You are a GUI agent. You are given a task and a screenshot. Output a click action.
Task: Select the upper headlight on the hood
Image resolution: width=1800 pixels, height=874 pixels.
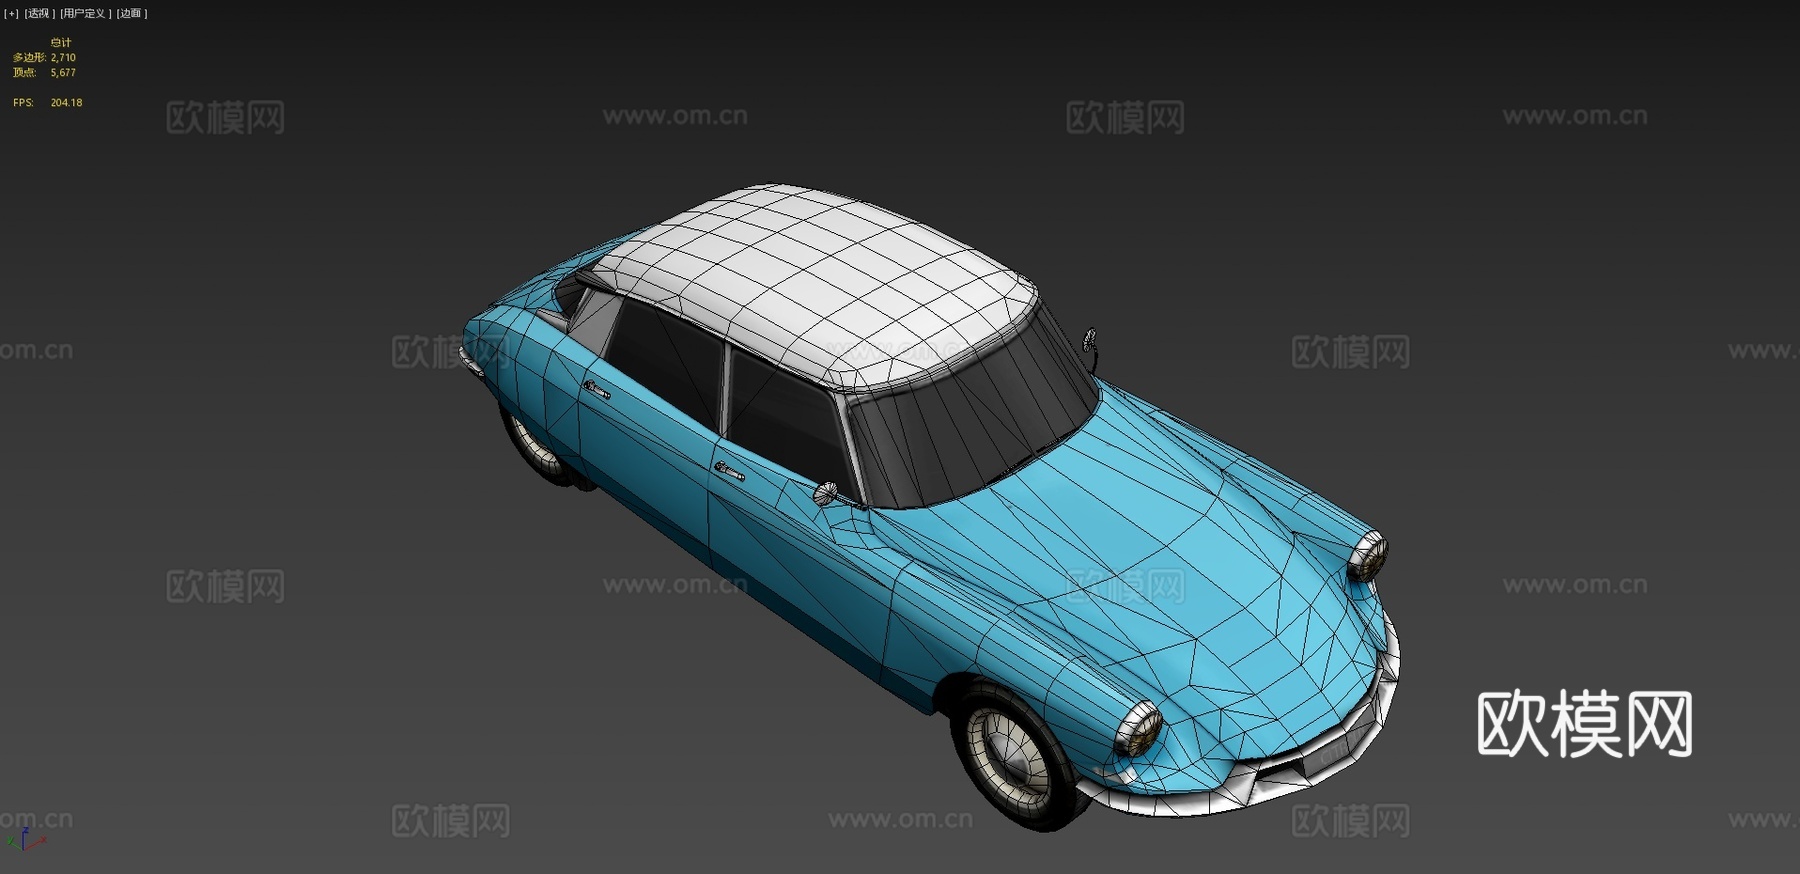click(x=1367, y=556)
